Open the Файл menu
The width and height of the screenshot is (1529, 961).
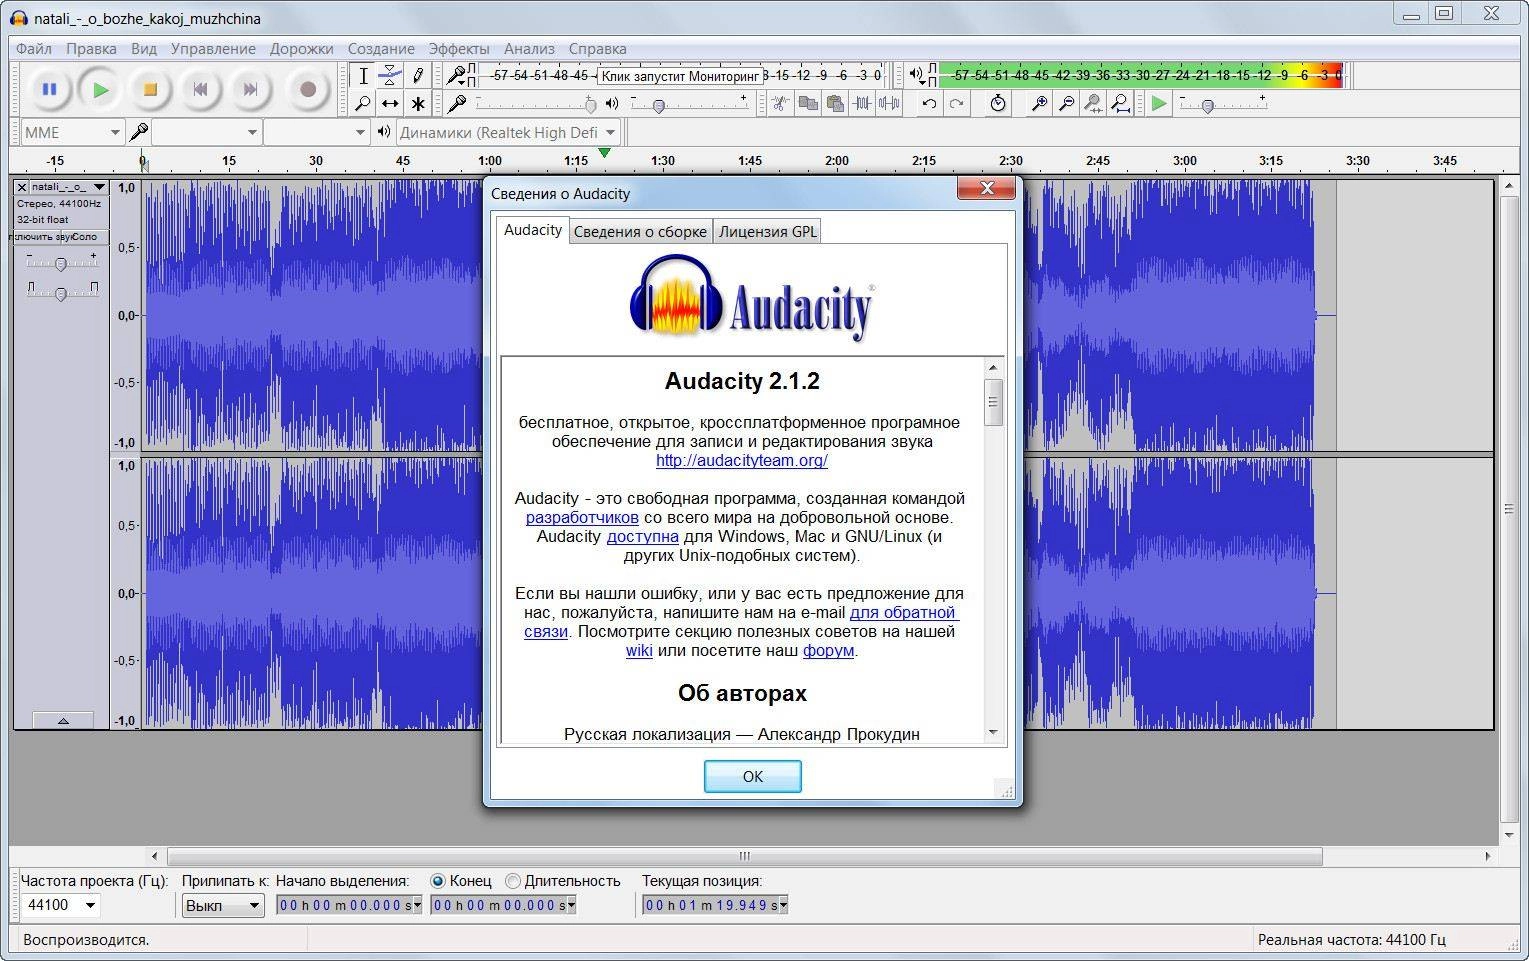coord(34,48)
